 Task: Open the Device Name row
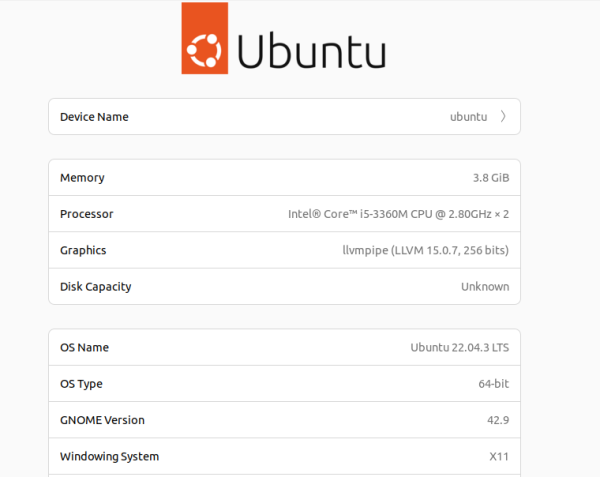(x=284, y=117)
